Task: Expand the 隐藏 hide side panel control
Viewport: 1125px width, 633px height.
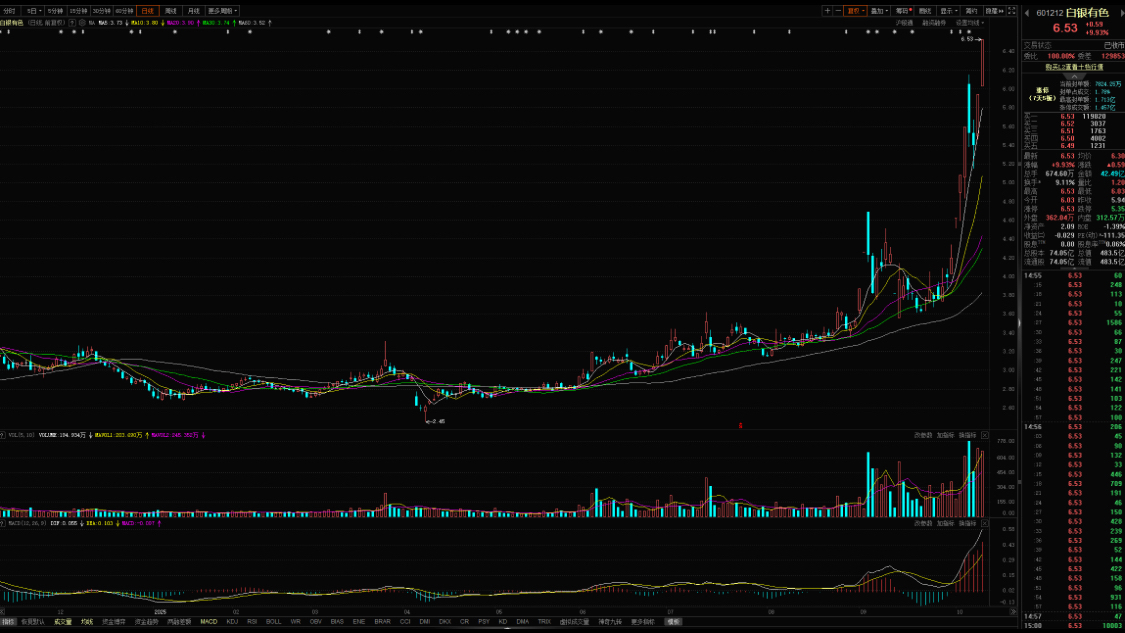Action: (994, 11)
